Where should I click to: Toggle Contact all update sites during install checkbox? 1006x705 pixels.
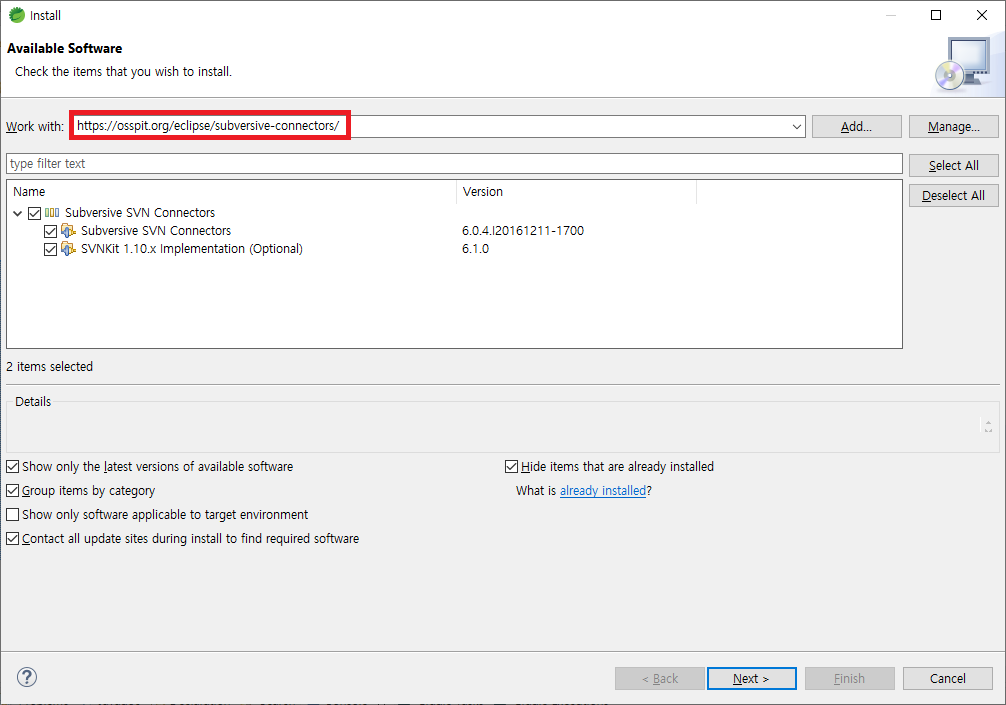pyautogui.click(x=12, y=539)
